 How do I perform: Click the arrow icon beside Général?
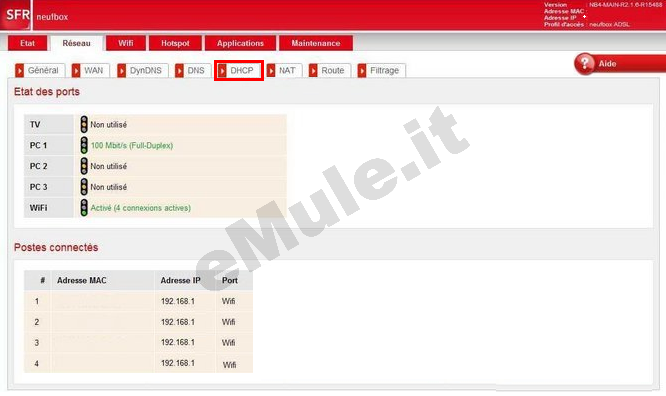click(x=20, y=71)
